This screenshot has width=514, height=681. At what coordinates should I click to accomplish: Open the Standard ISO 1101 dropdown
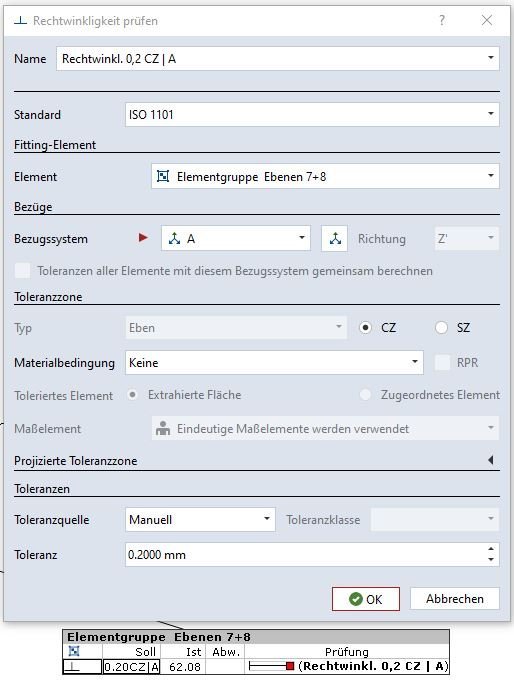(x=312, y=115)
